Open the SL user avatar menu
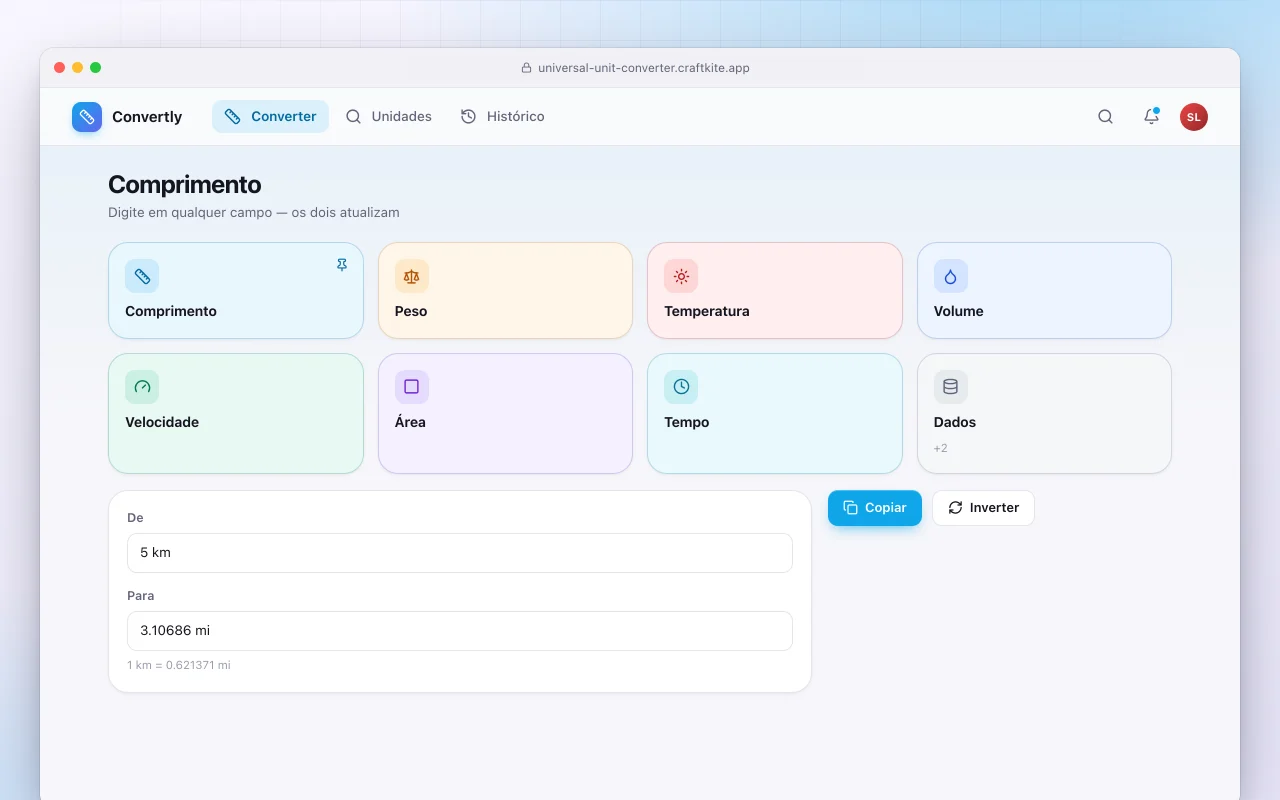This screenshot has height=800, width=1280. click(x=1194, y=117)
